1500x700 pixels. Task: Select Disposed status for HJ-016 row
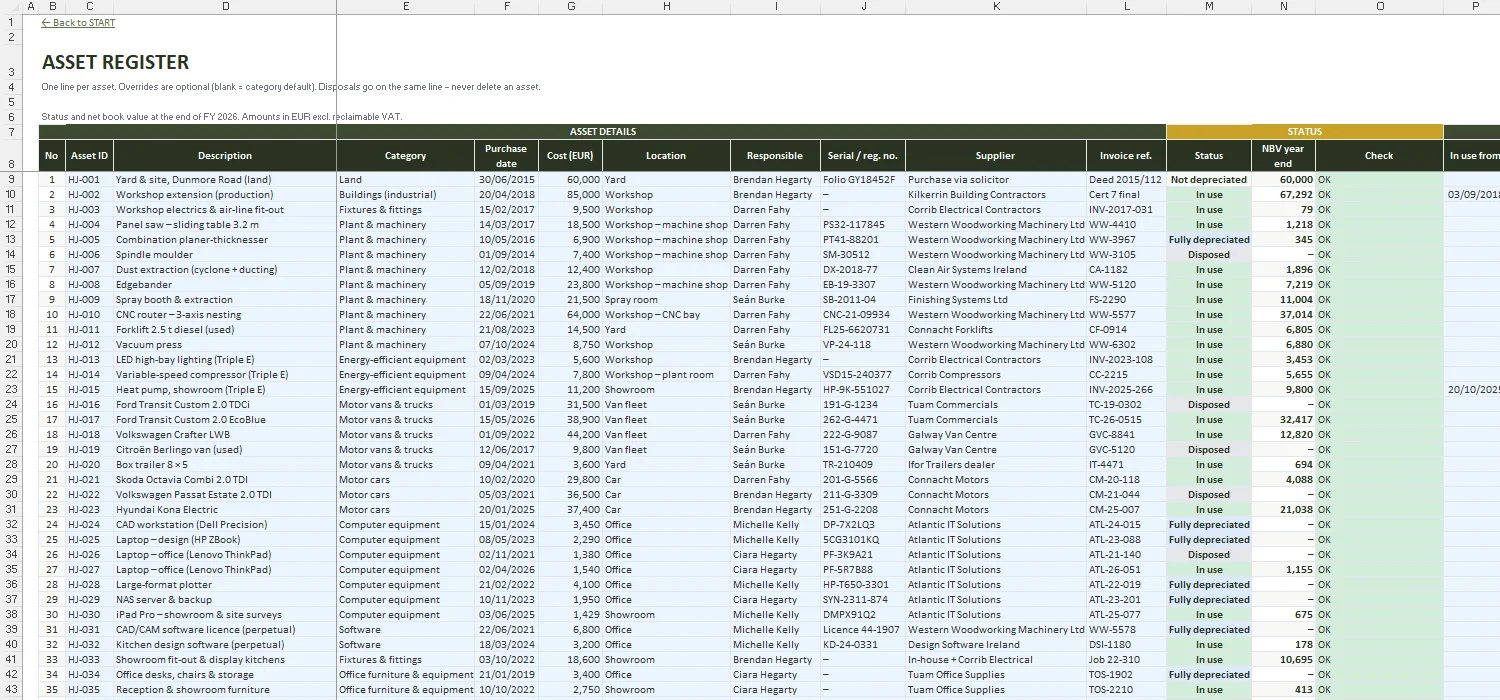1209,405
